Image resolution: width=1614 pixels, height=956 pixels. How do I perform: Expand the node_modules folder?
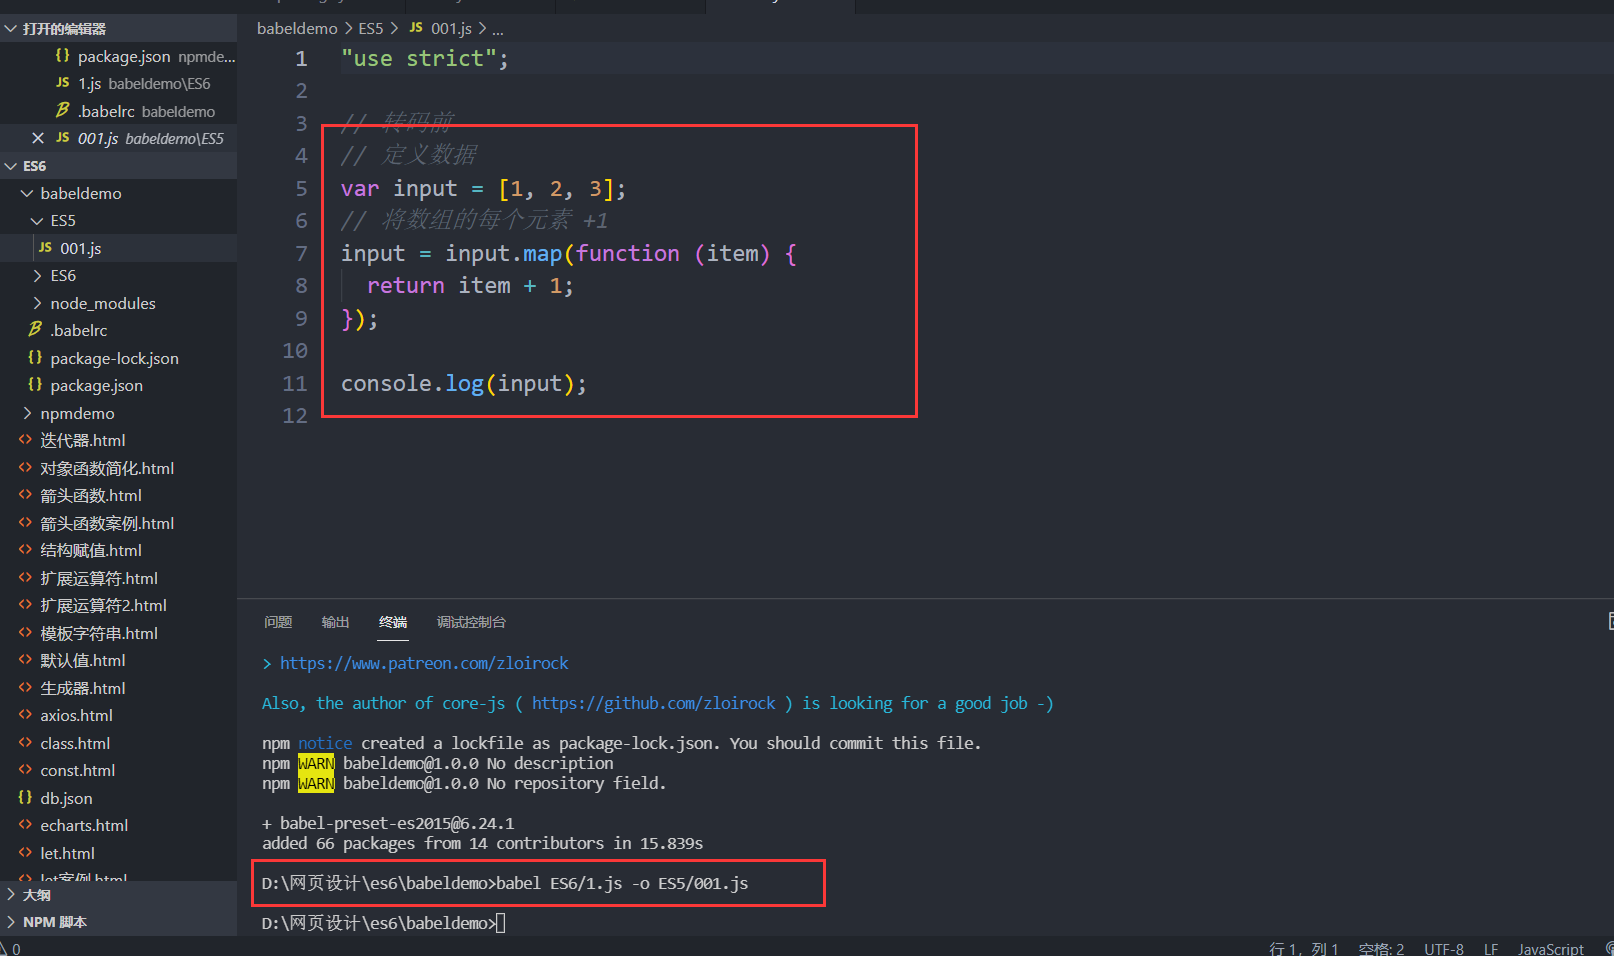pyautogui.click(x=37, y=303)
